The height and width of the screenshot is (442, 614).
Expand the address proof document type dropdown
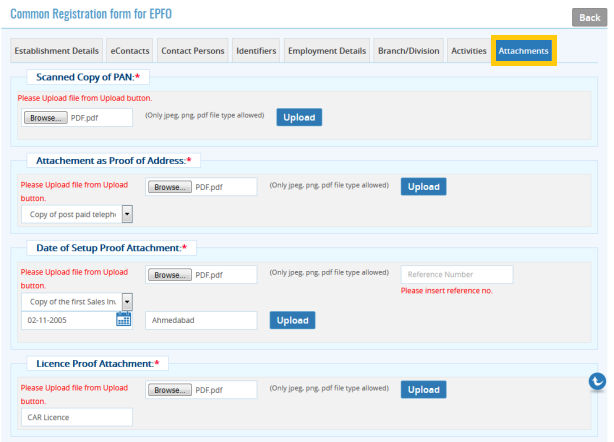pyautogui.click(x=127, y=214)
